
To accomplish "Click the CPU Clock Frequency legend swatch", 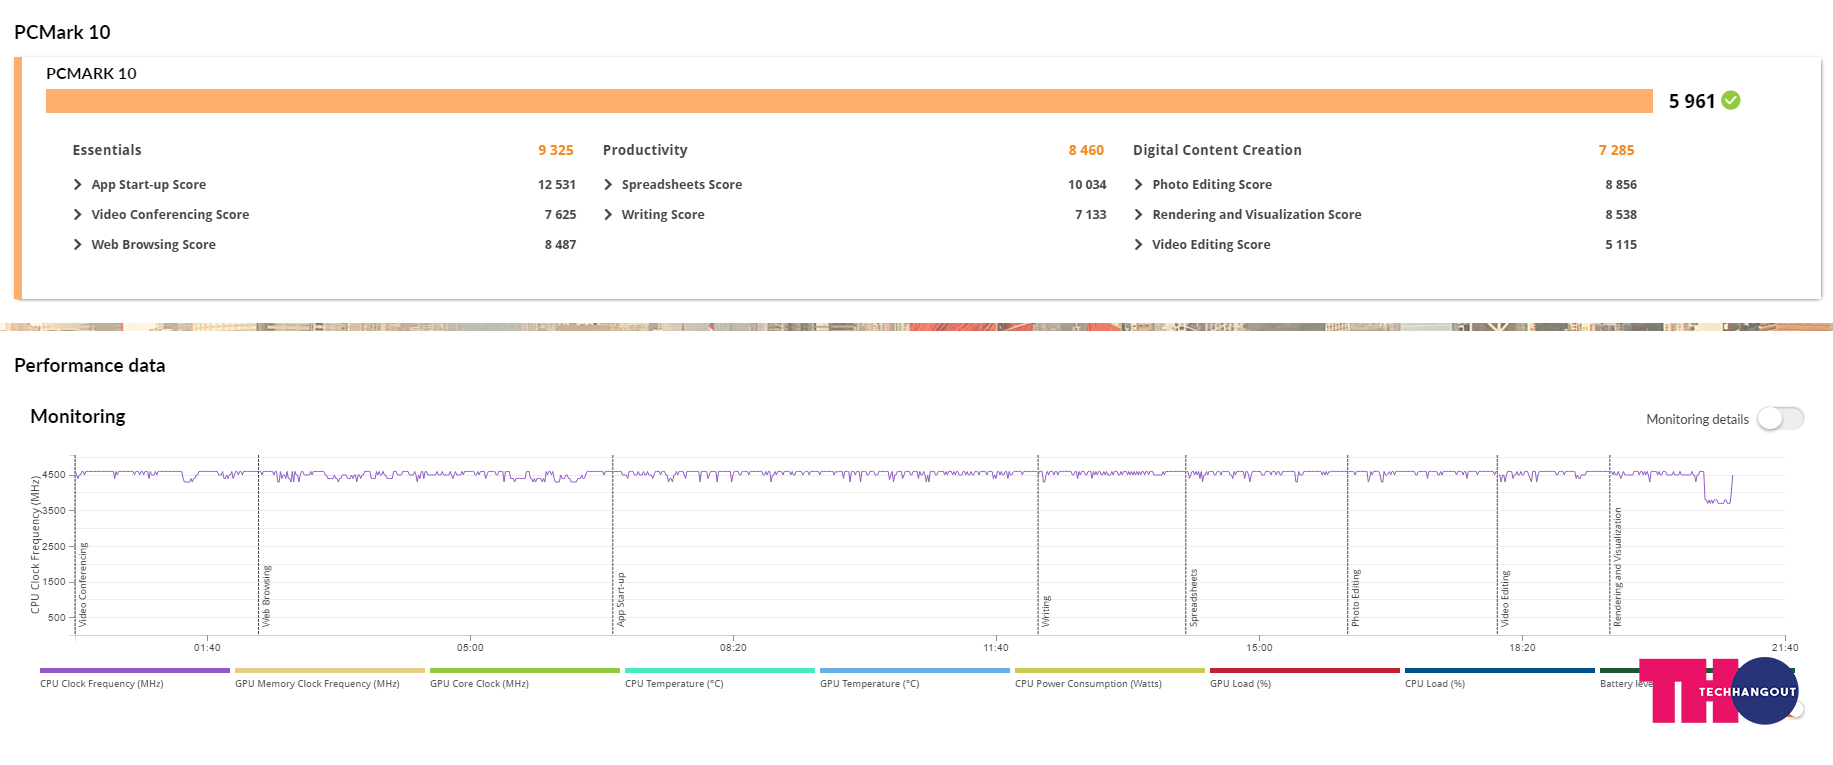I will click(135, 670).
